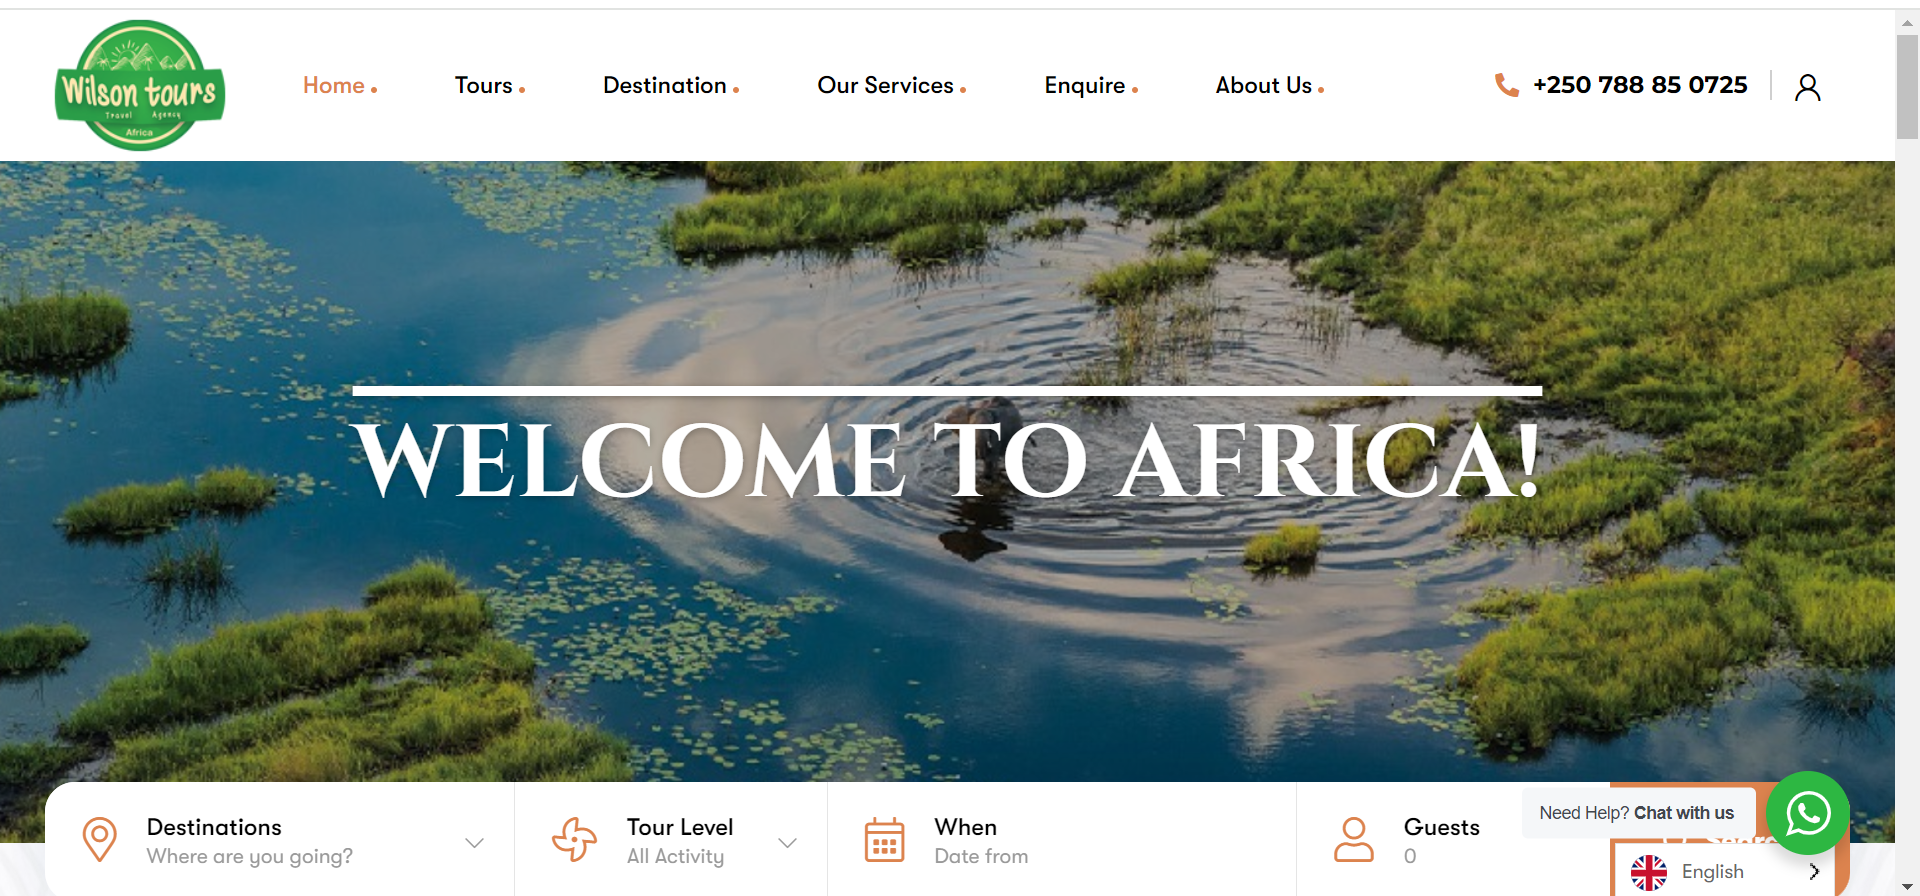Expand the Destinations dropdown chevron
This screenshot has width=1920, height=896.
475,843
